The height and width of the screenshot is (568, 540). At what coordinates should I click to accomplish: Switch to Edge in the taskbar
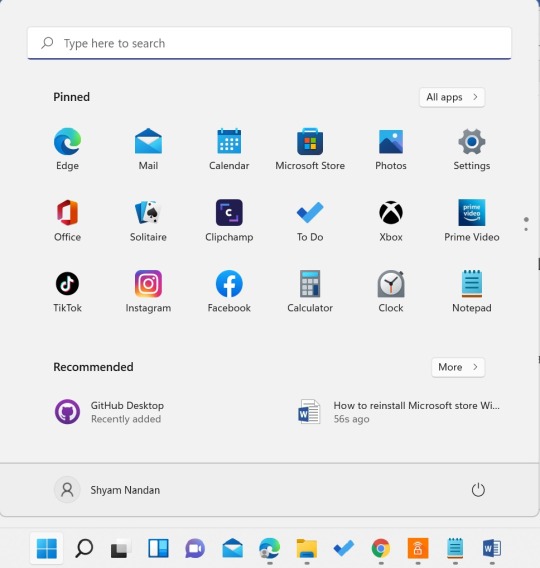[269, 548]
